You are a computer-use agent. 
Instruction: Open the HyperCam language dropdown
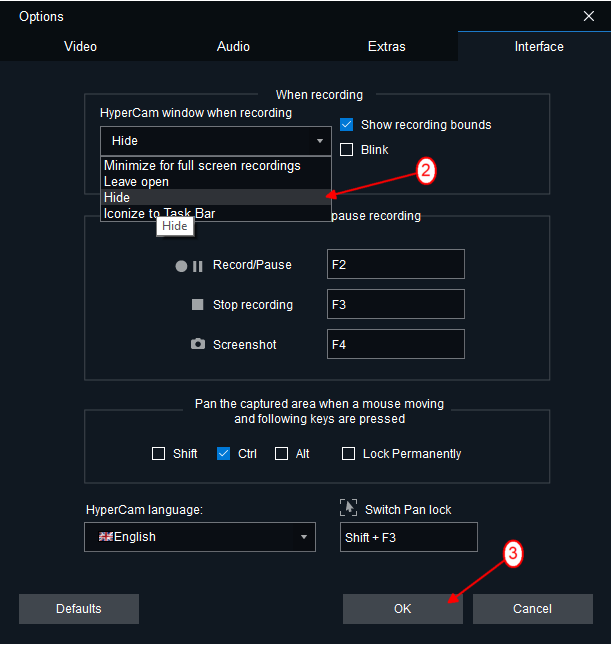point(200,537)
